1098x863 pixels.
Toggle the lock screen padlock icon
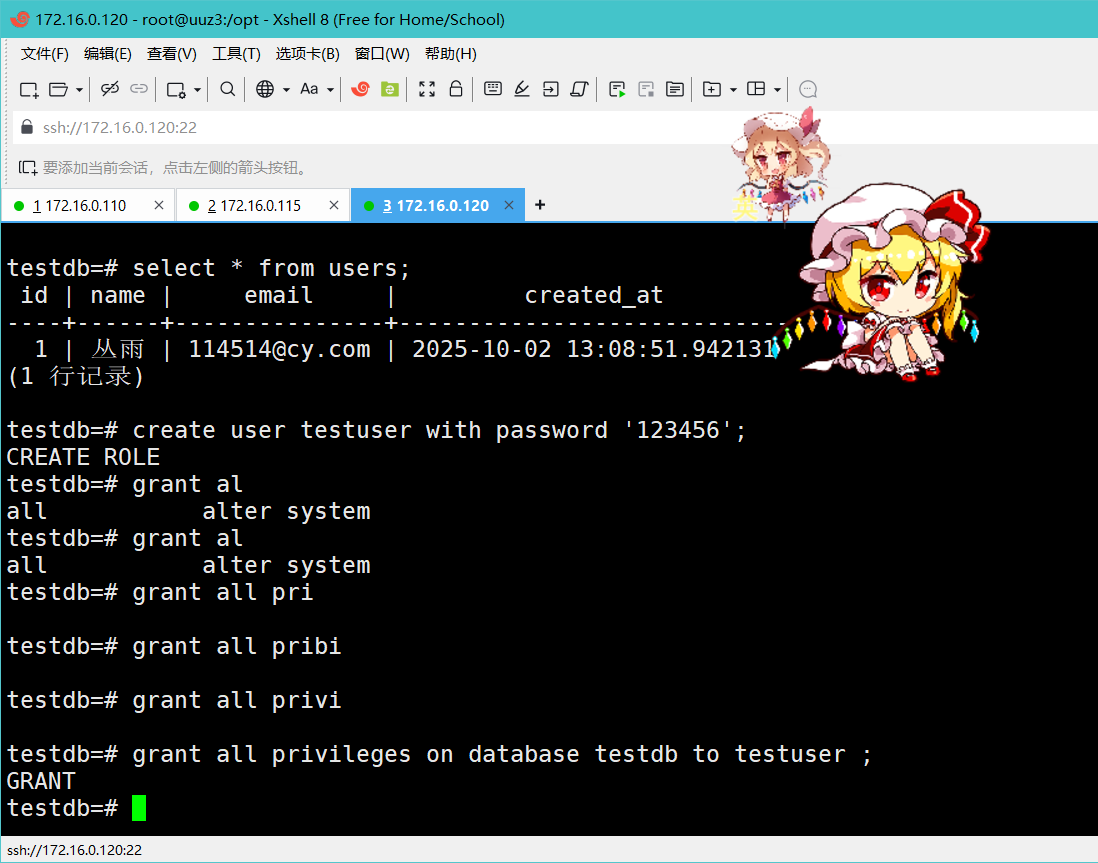(456, 88)
